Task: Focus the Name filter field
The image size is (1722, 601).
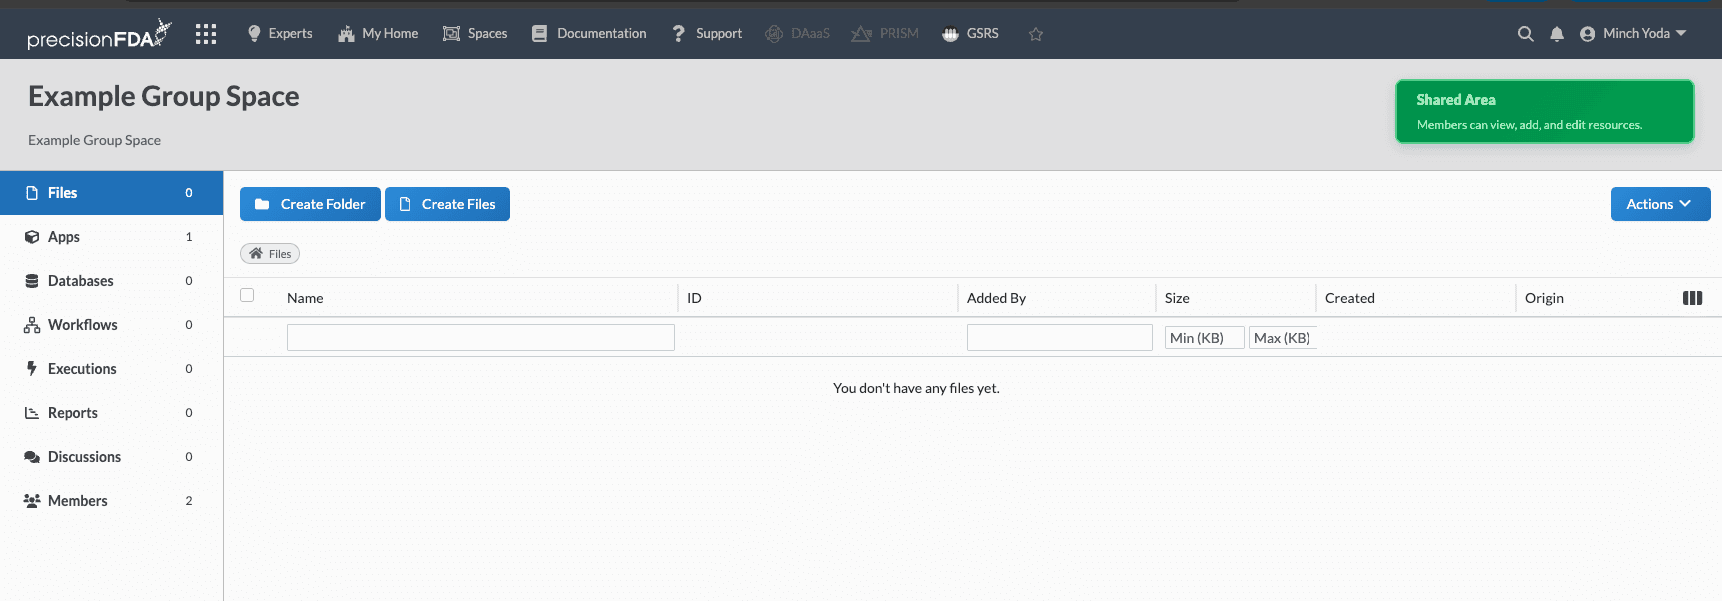Action: pyautogui.click(x=481, y=338)
